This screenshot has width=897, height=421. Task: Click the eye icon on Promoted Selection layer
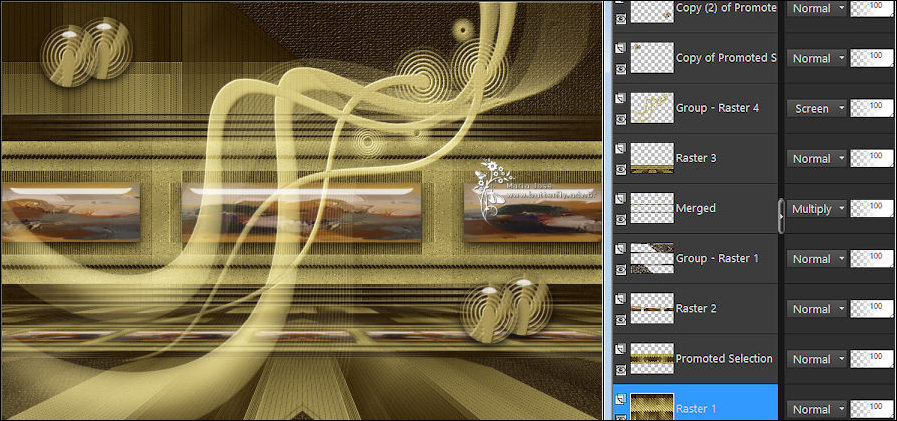620,369
